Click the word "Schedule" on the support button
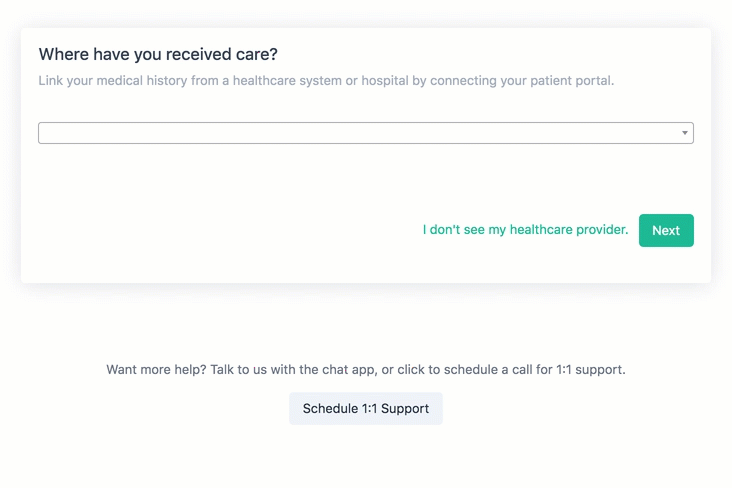 click(331, 408)
